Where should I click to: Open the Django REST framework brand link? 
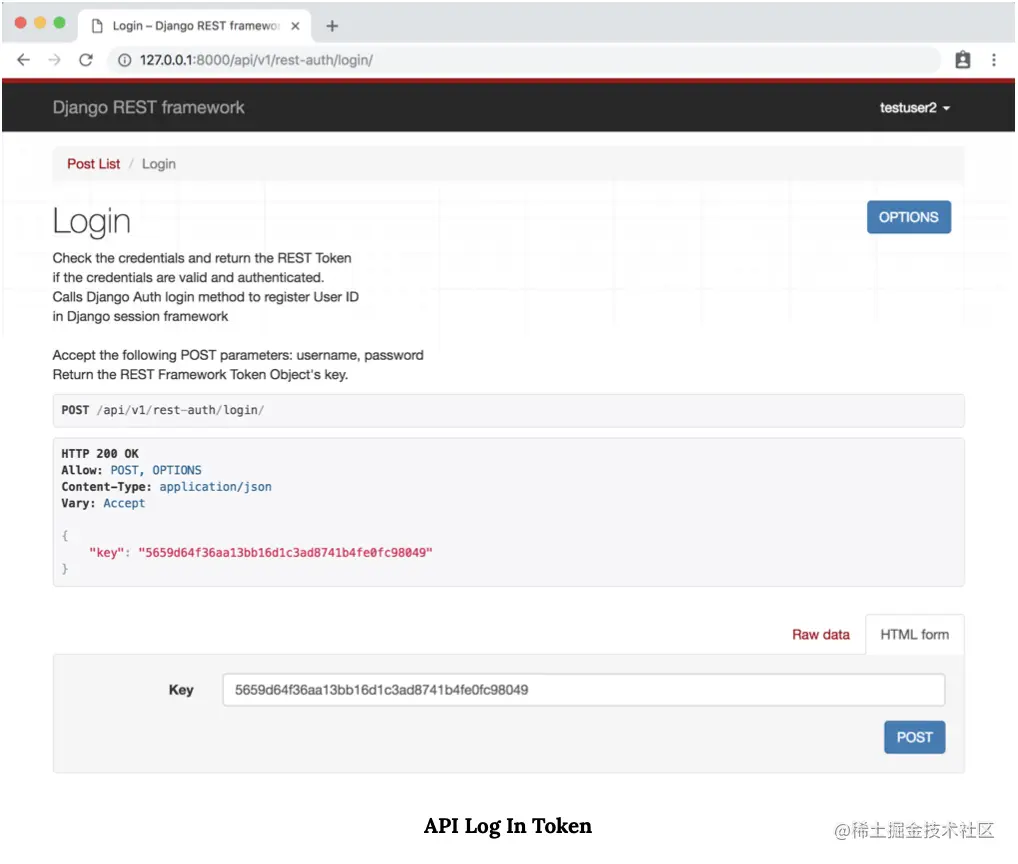point(149,108)
